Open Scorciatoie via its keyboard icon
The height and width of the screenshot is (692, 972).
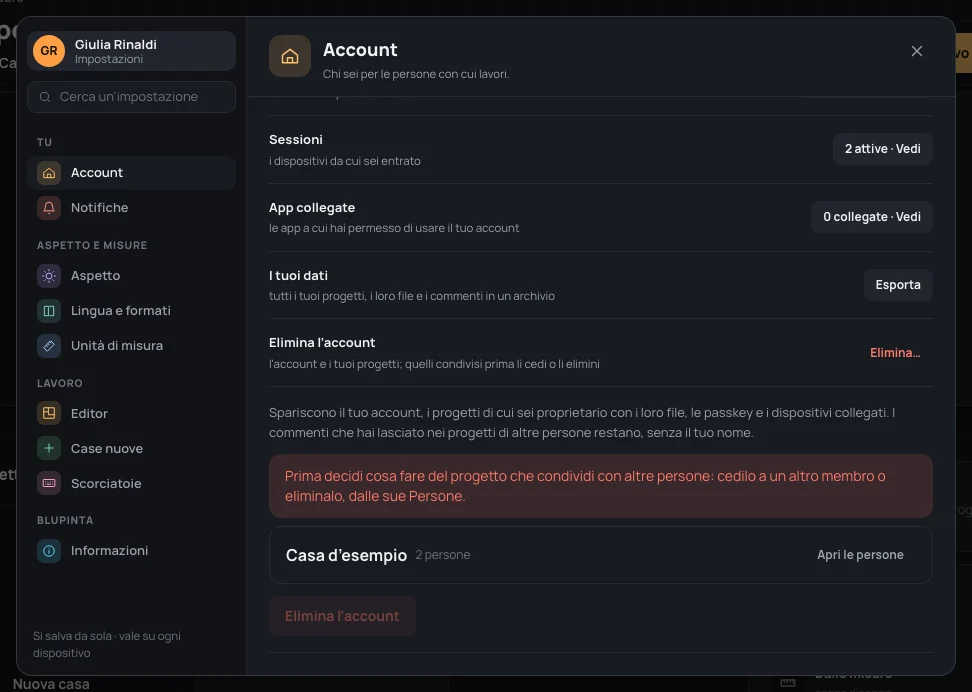point(49,484)
